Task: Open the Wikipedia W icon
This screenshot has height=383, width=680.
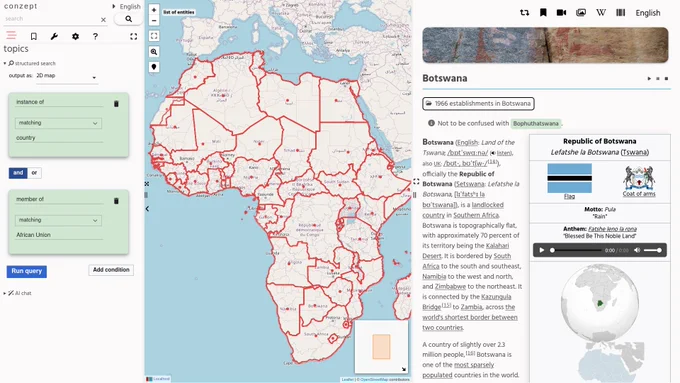Action: coord(601,13)
